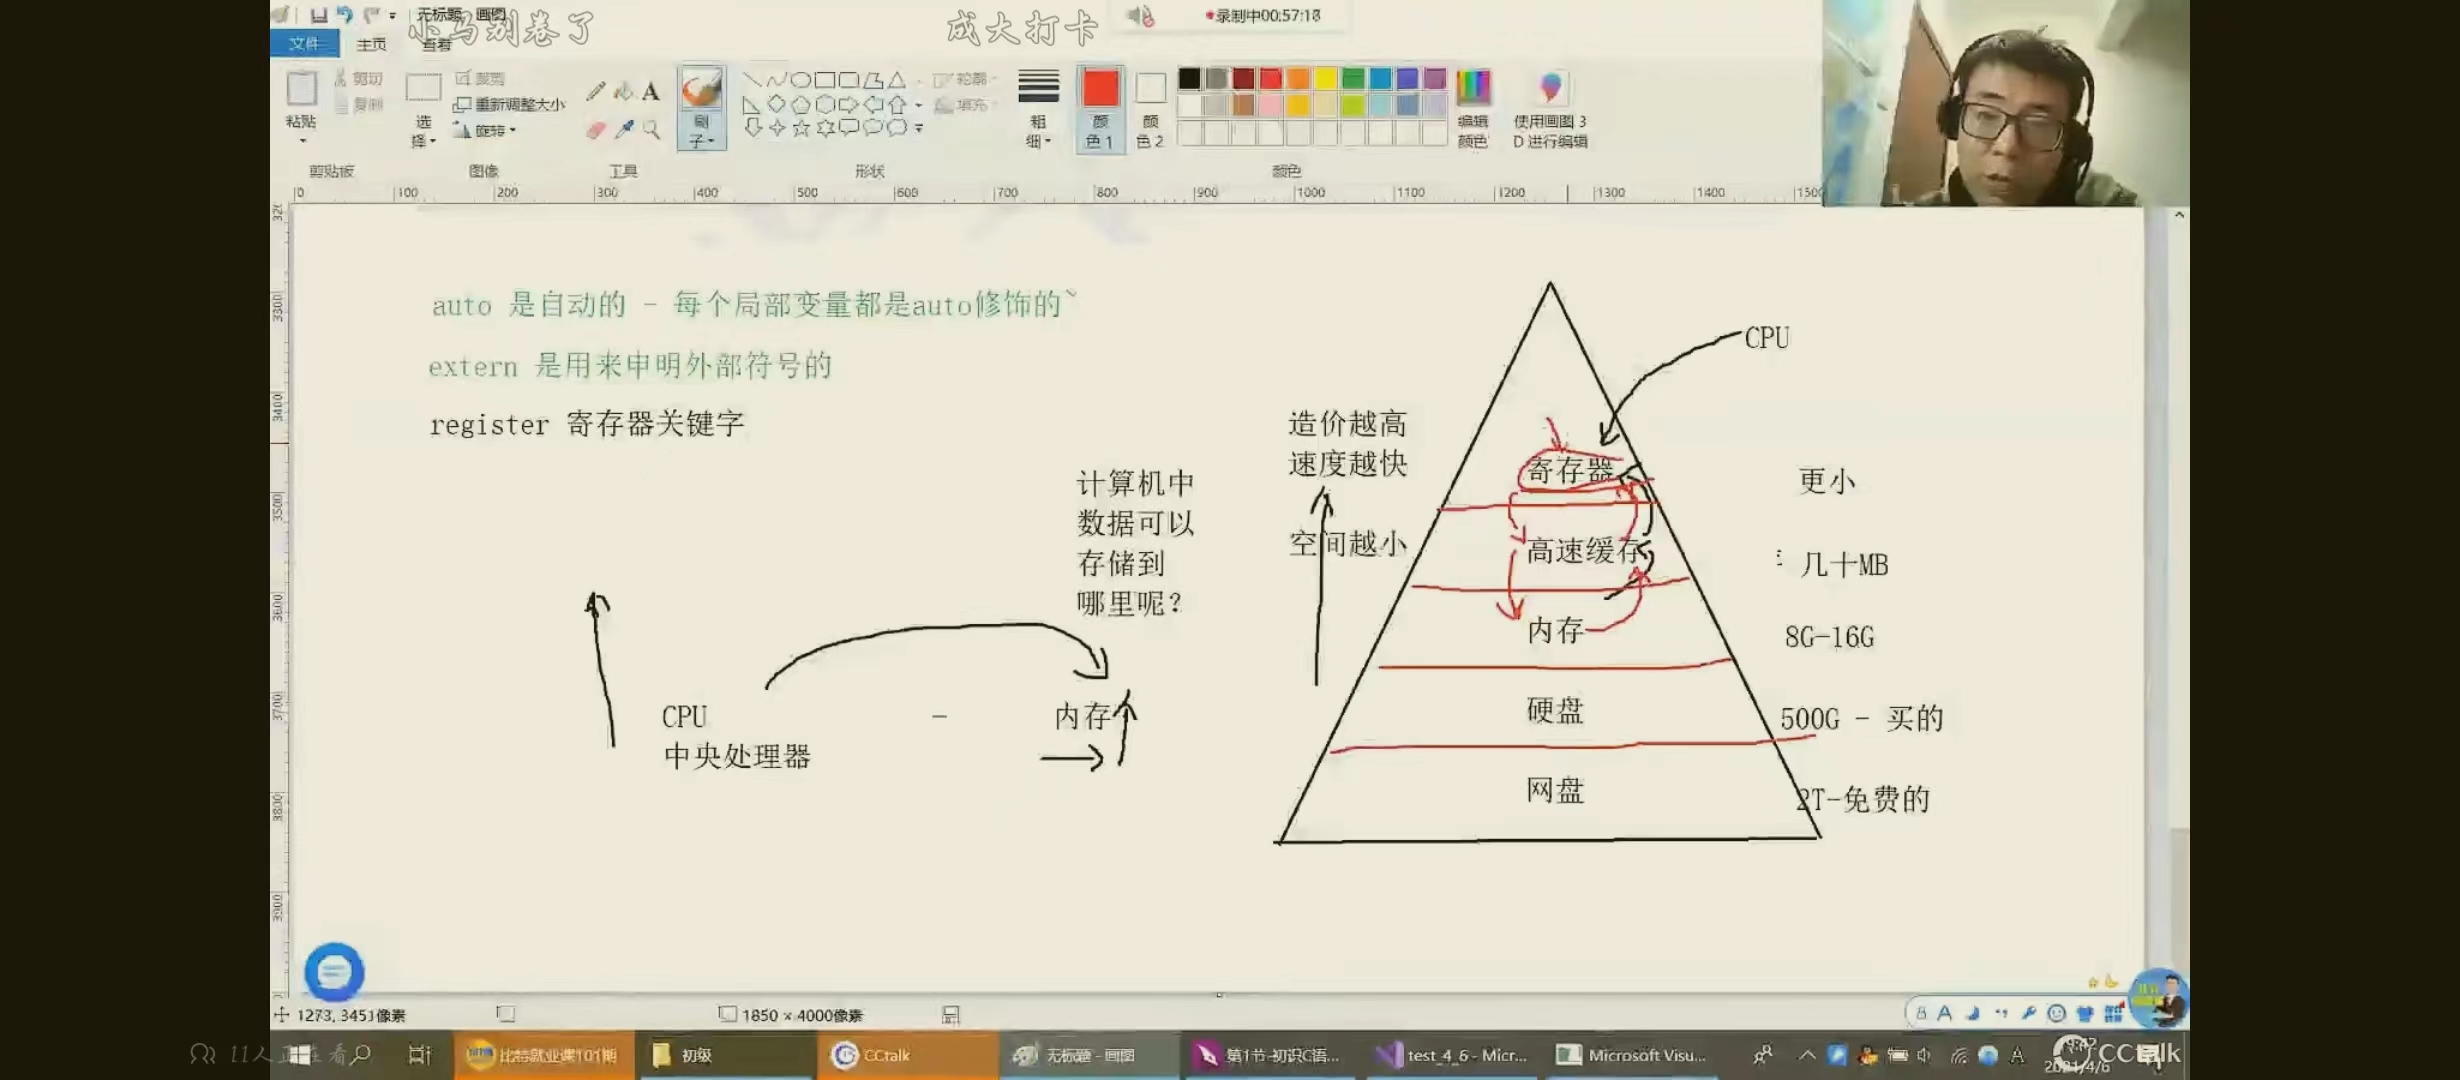The width and height of the screenshot is (2460, 1080).
Task: Toggle the speaker mute icon near recording timer
Action: point(1140,16)
